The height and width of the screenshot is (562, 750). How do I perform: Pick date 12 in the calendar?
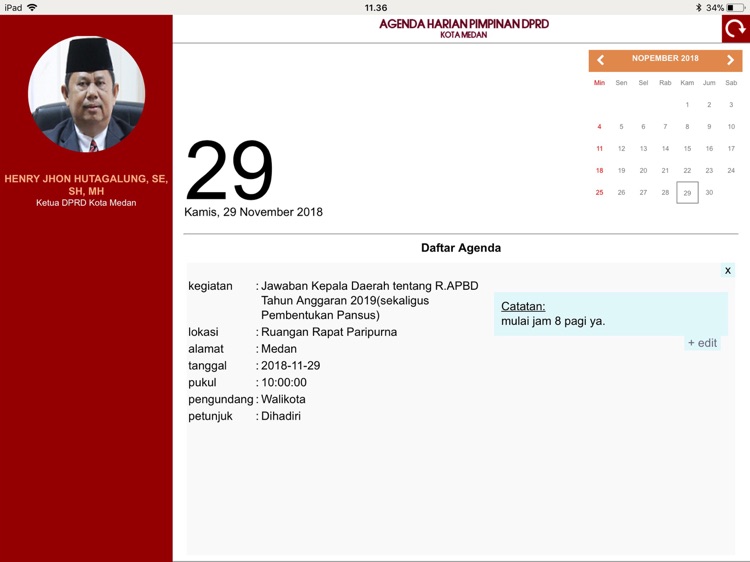coord(621,149)
